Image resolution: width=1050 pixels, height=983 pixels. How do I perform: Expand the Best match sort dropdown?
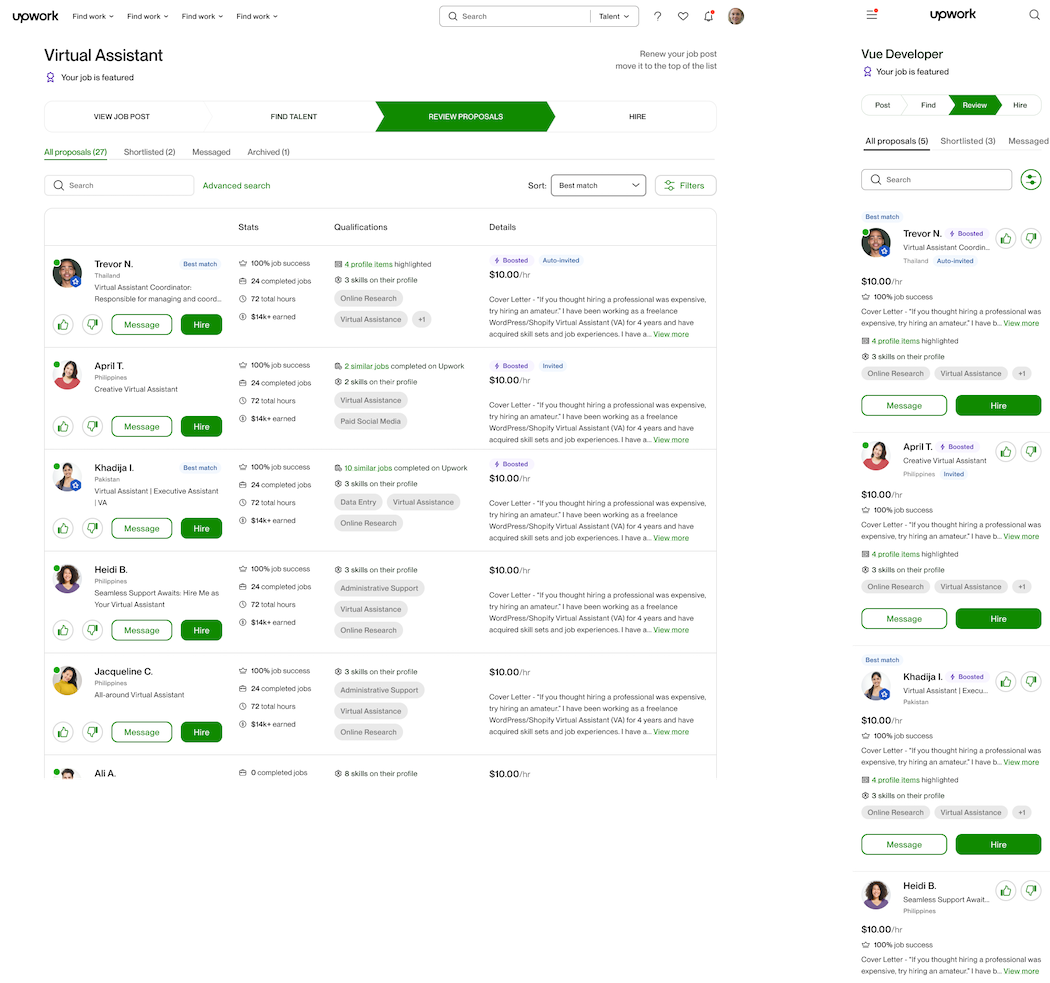598,185
